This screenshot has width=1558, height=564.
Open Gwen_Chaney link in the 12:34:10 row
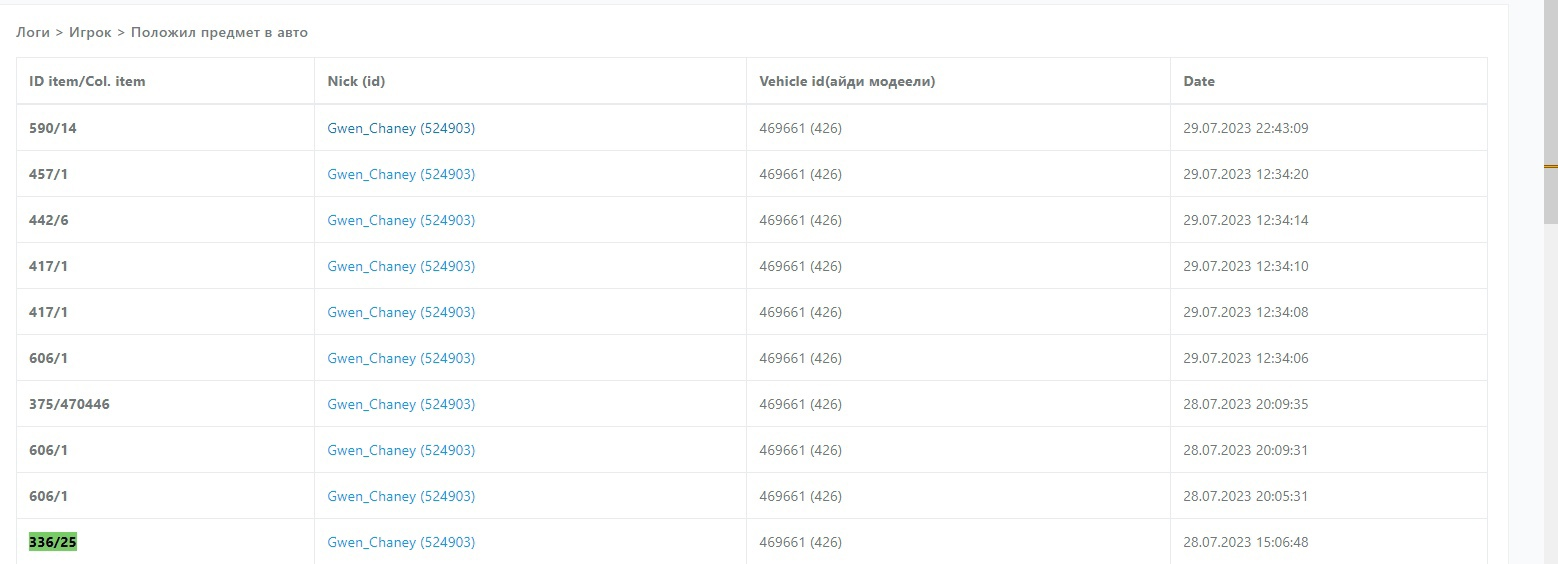click(401, 266)
